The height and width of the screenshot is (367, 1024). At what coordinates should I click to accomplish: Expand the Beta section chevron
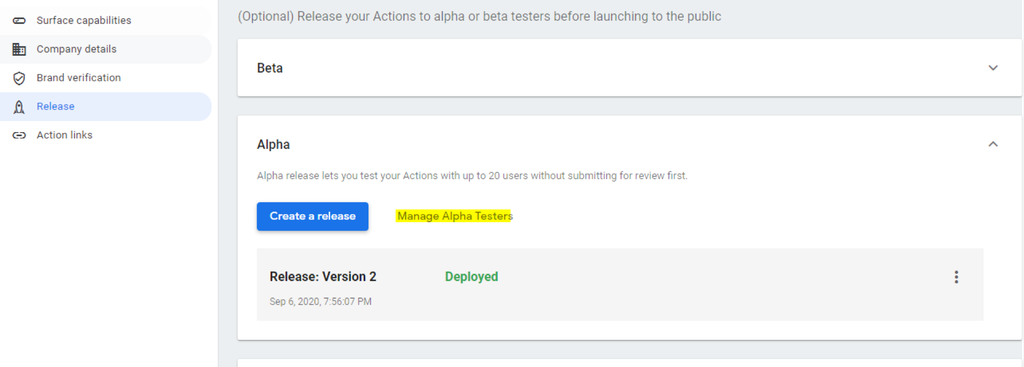click(x=993, y=68)
